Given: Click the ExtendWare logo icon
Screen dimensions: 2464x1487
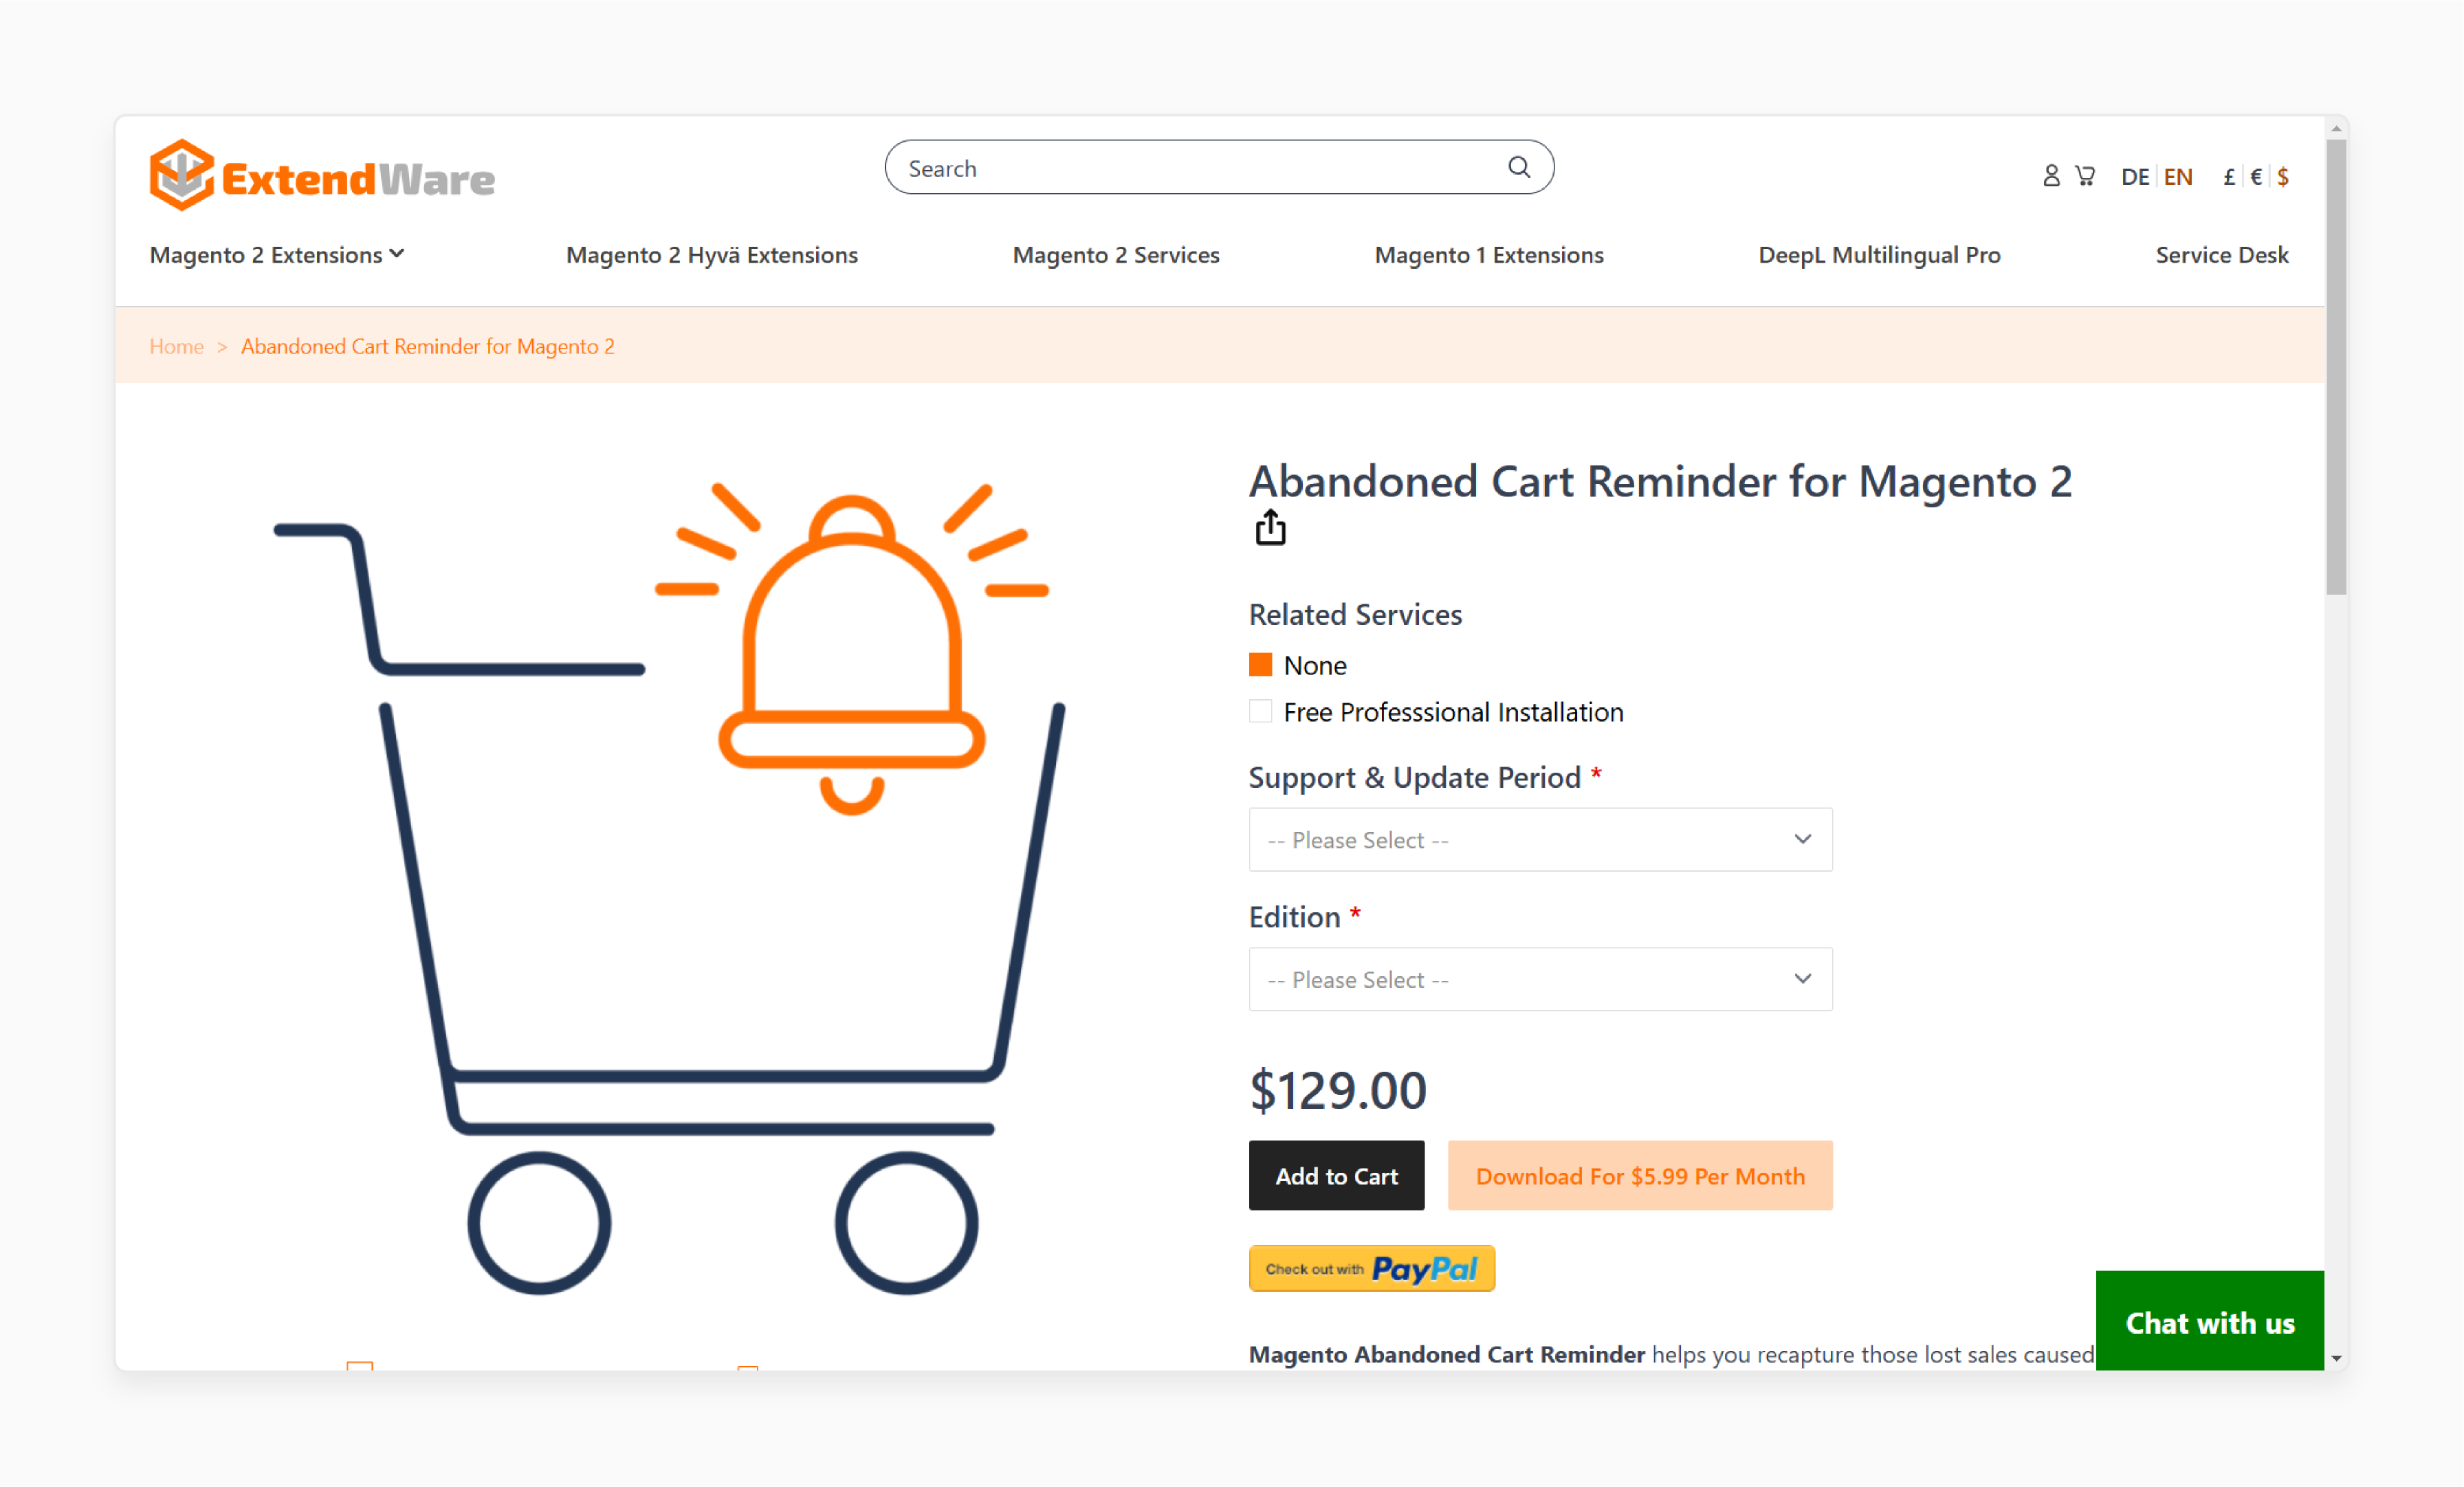Looking at the screenshot, I should (x=178, y=170).
